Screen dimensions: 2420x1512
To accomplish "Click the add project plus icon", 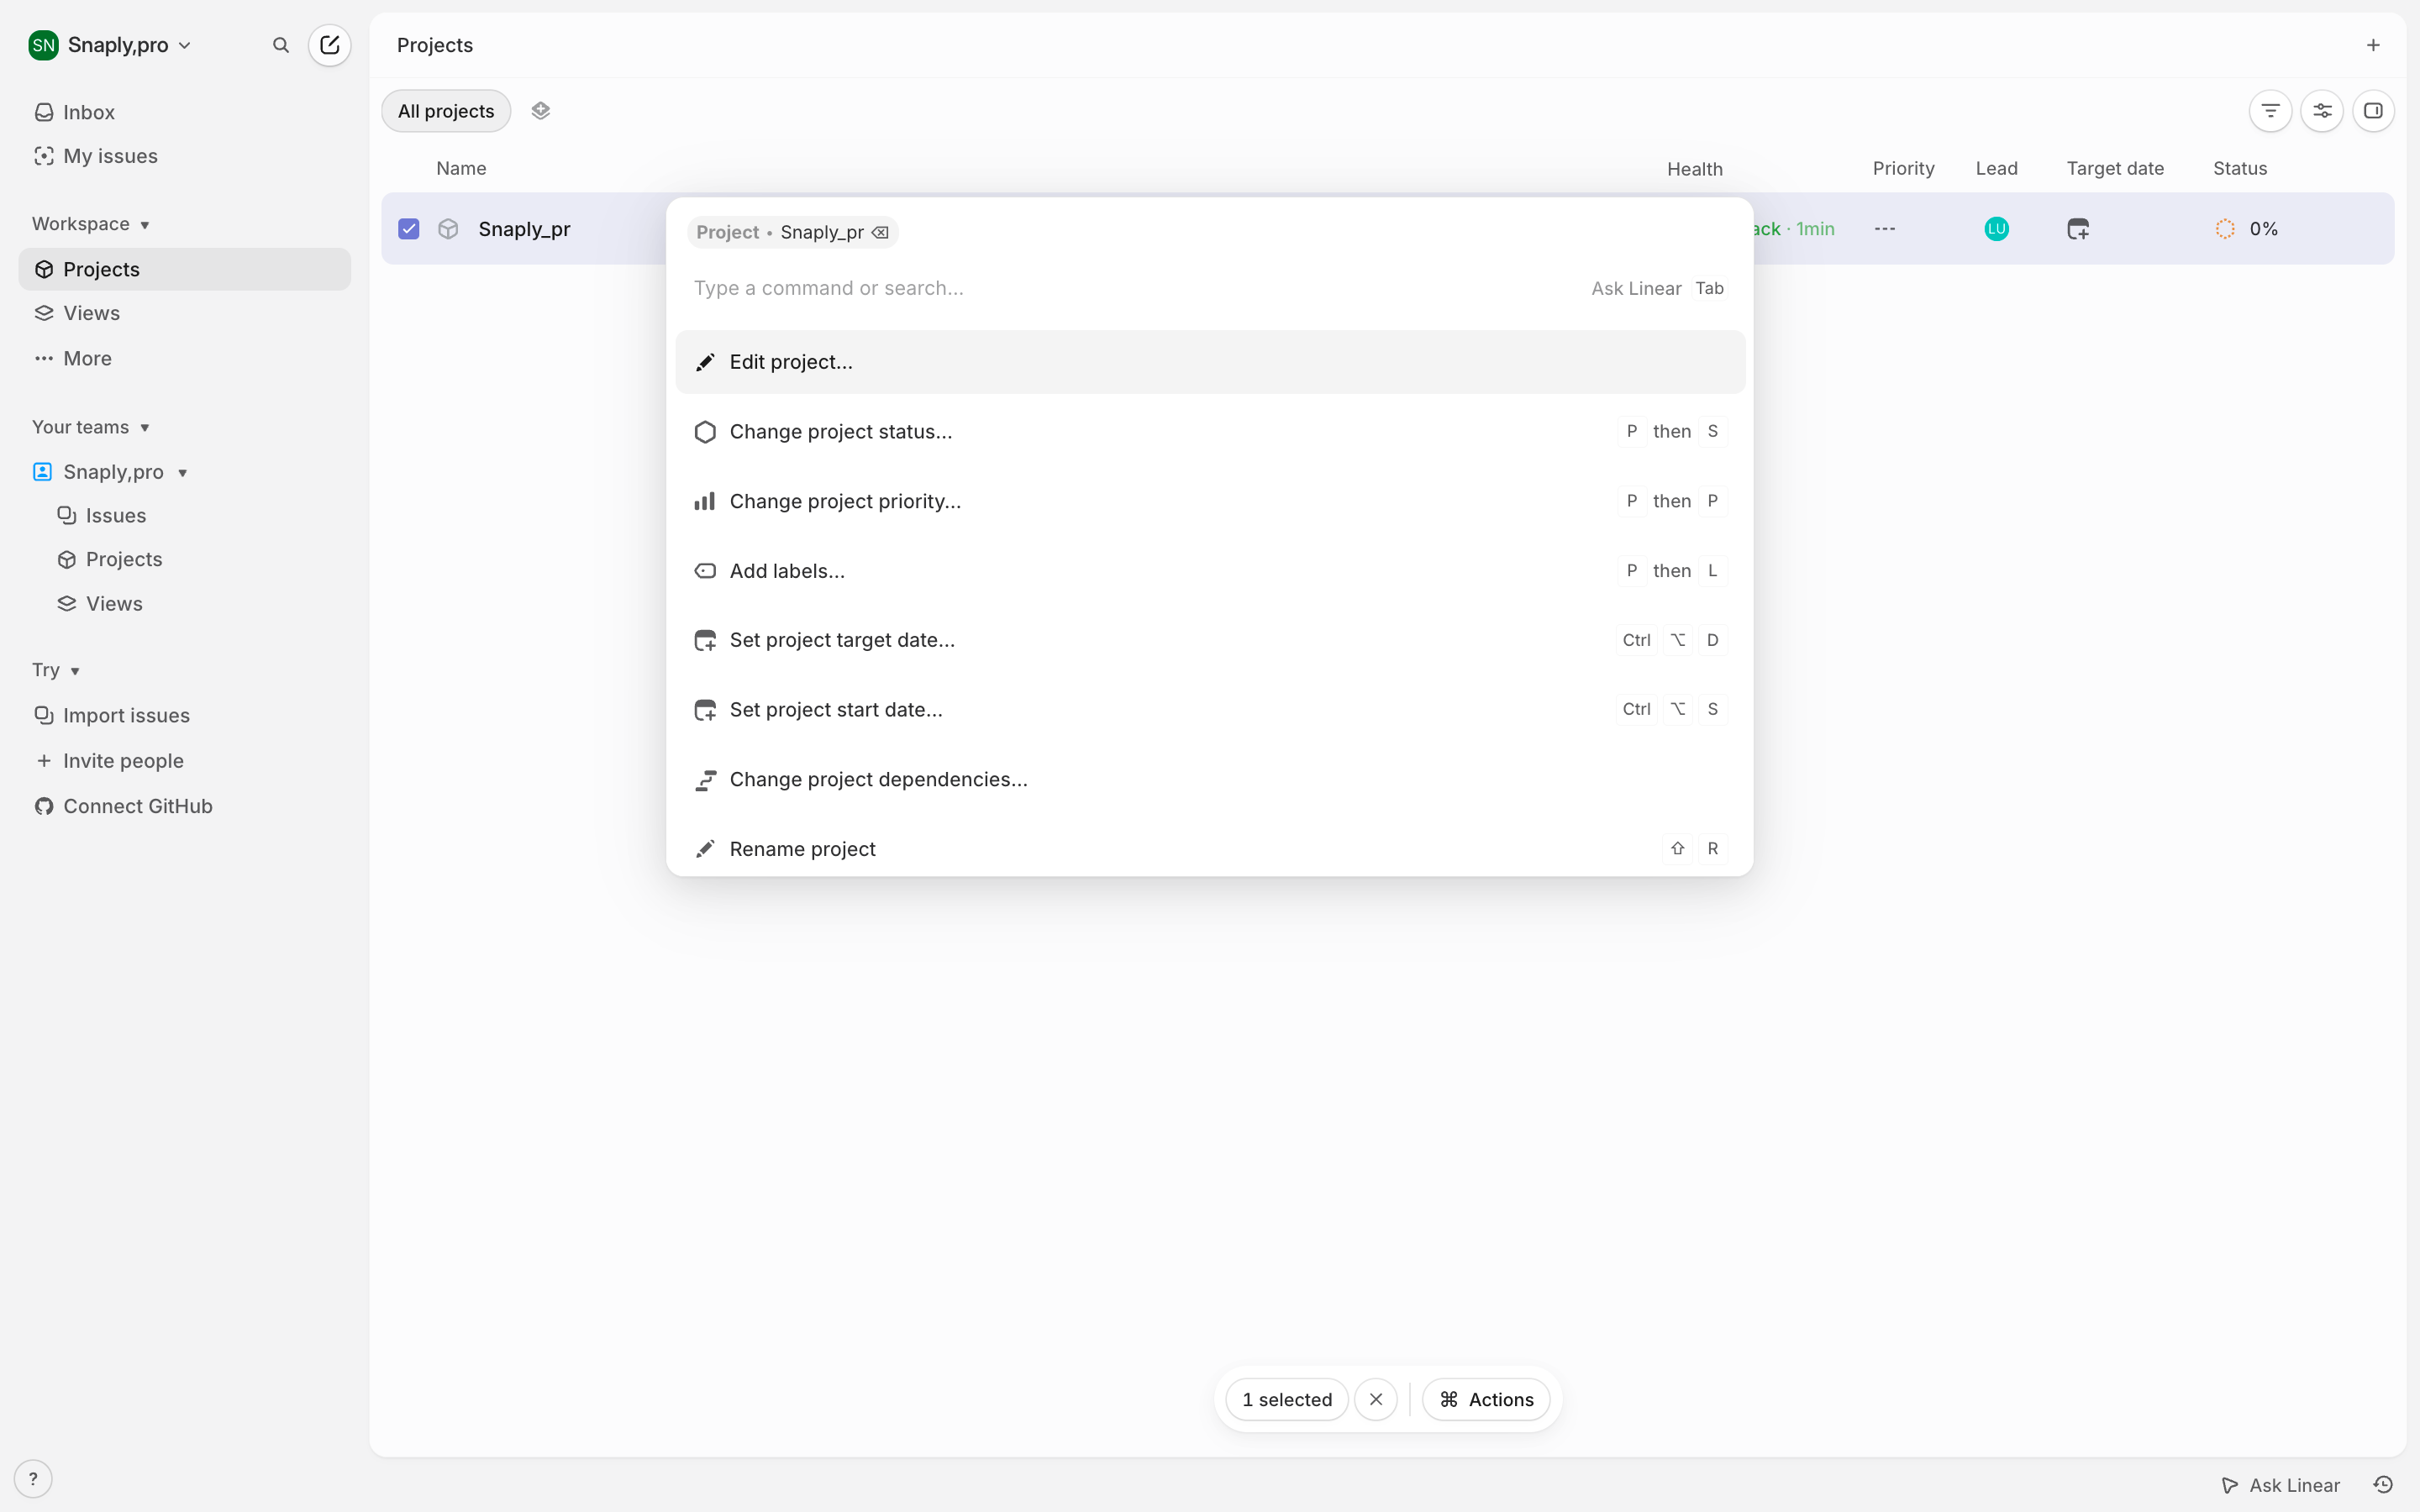I will tap(2373, 45).
